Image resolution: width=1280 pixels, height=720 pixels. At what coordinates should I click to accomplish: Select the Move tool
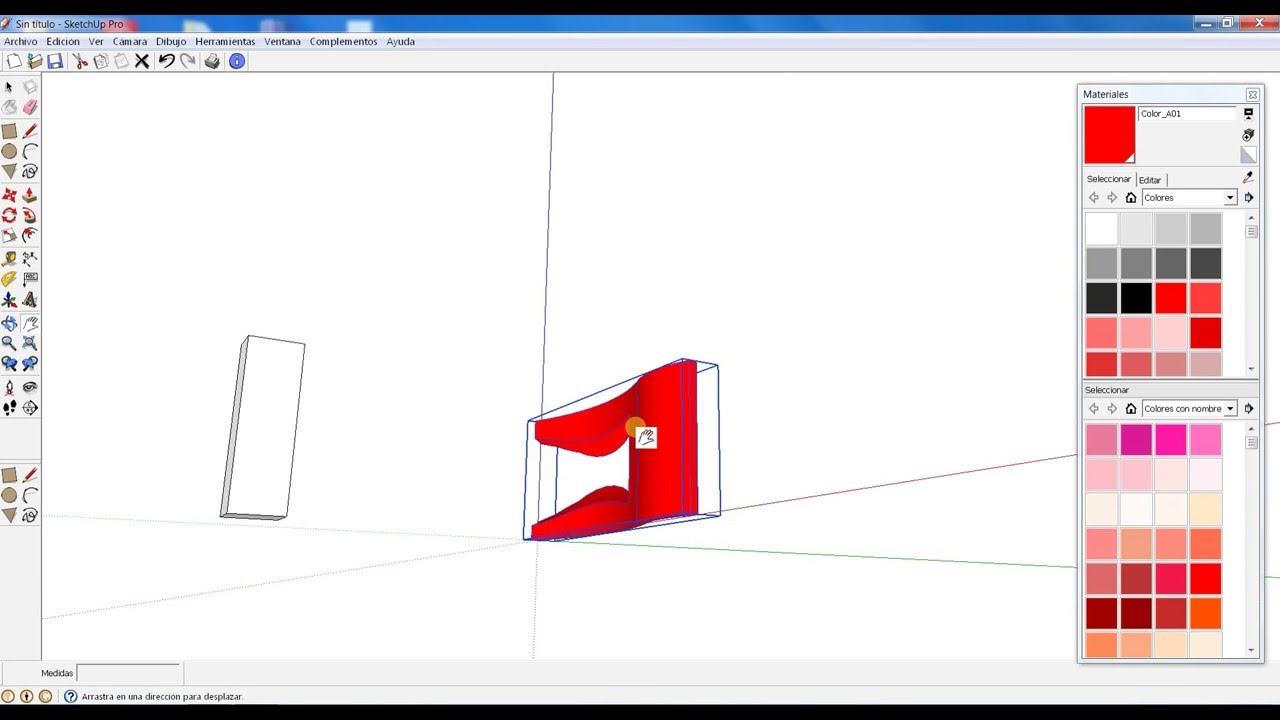click(9, 195)
